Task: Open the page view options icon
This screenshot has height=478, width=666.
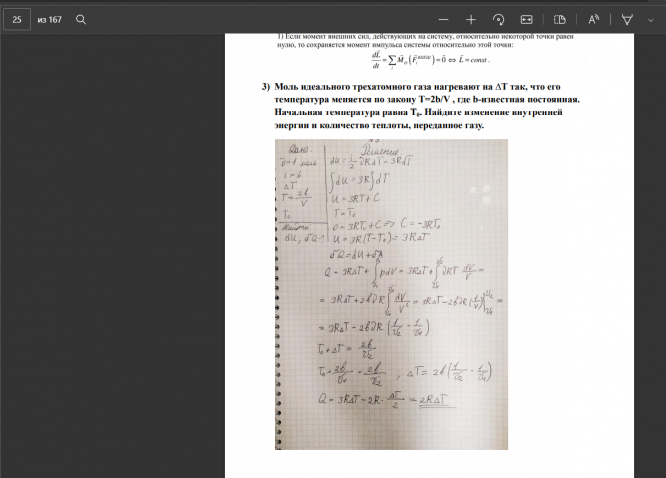Action: [560, 20]
